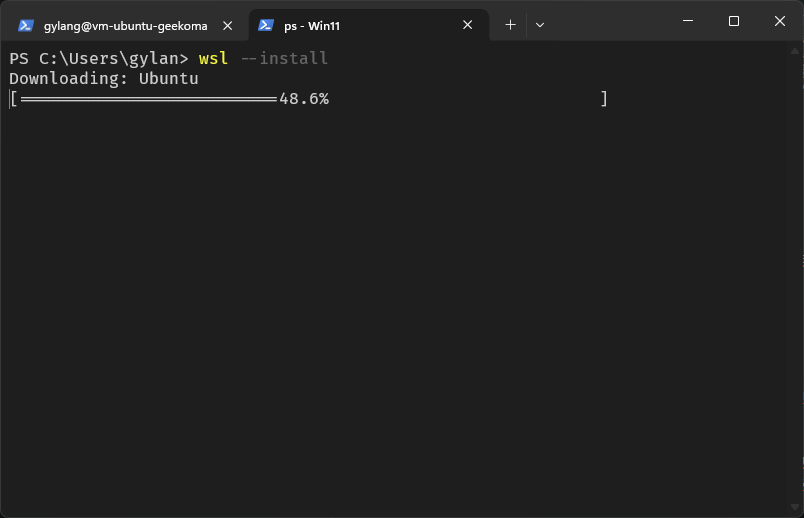804x518 pixels.
Task: Close the ps - Win11 tab
Action: tap(467, 25)
